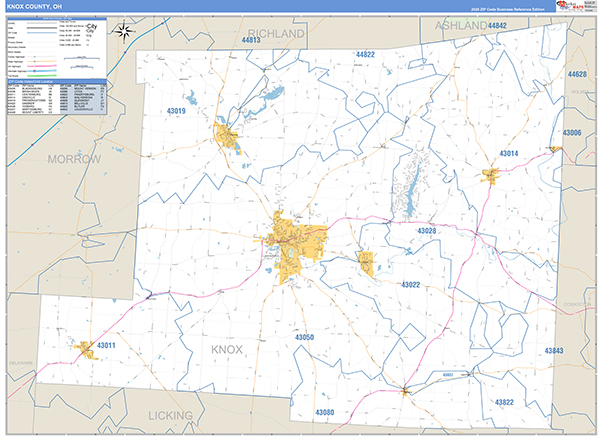Click ZIP code label 44842
This screenshot has height=436, width=600.
point(497,26)
